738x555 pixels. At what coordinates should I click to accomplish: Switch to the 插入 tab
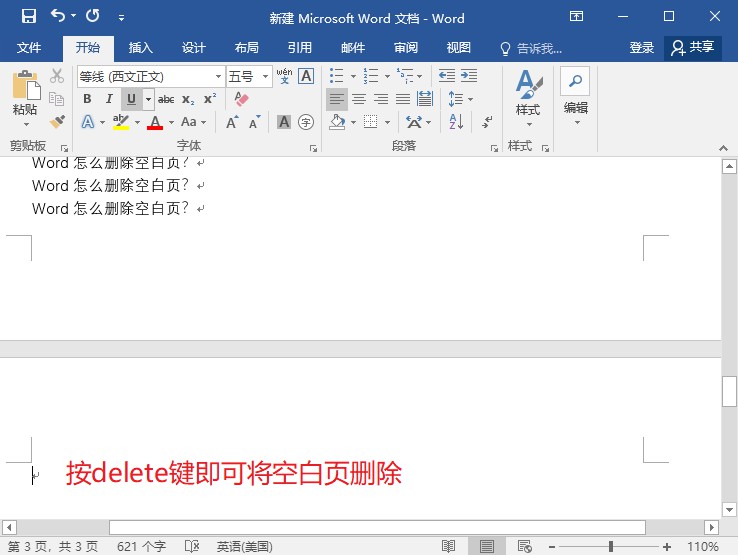[141, 48]
